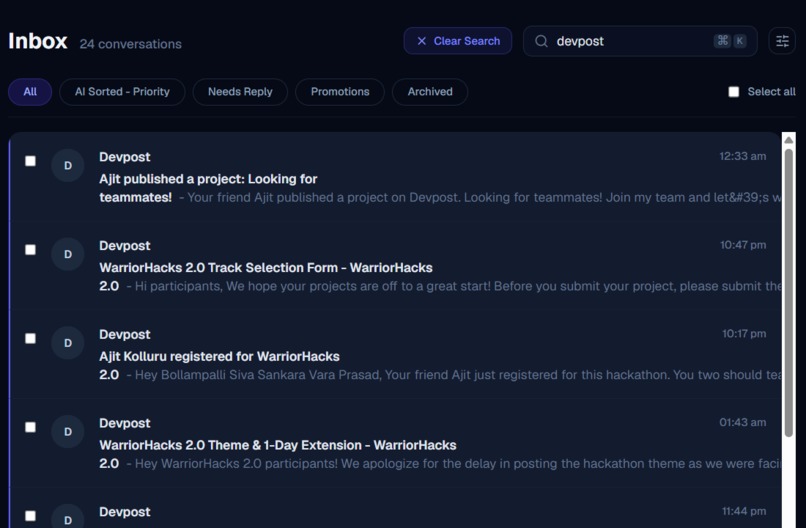Viewport: 806px width, 528px height.
Task: Click the D avatar beside the Ajit Kolluru registered email
Action: [x=68, y=343]
